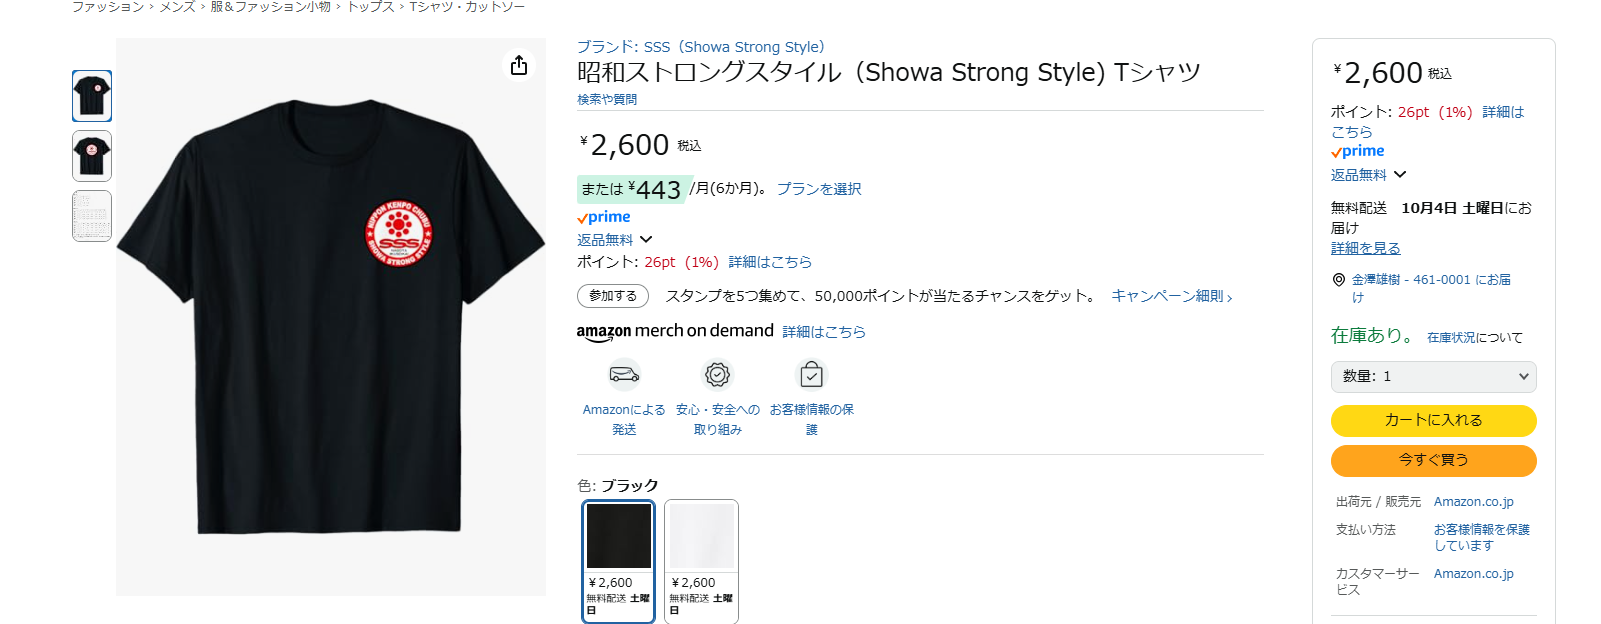The height and width of the screenshot is (624, 1601).
Task: Click the お客様情報の保護 shield icon
Action: tap(811, 375)
